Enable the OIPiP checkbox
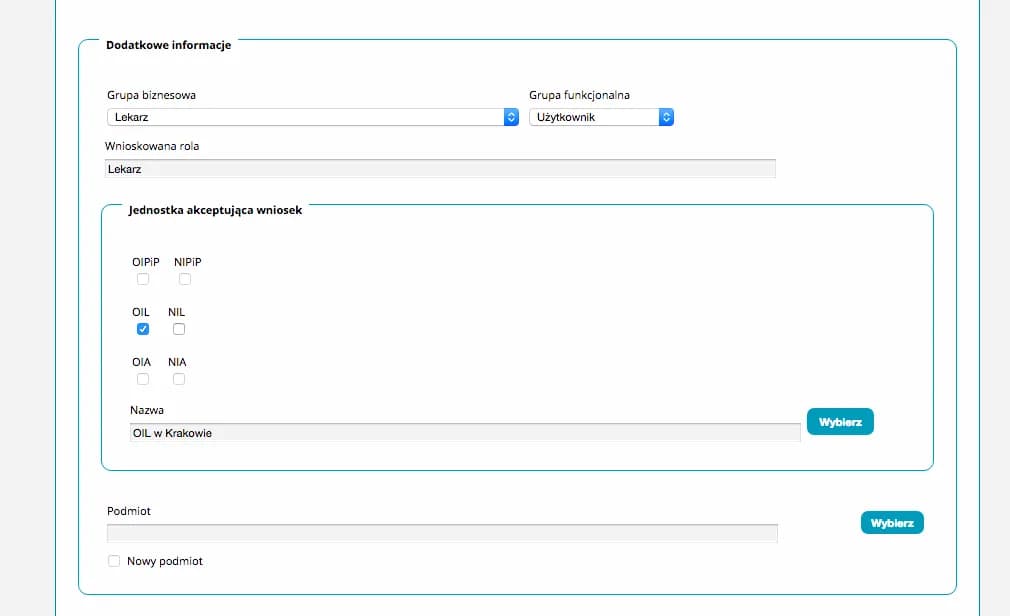This screenshot has height=616, width=1010. pyautogui.click(x=143, y=279)
